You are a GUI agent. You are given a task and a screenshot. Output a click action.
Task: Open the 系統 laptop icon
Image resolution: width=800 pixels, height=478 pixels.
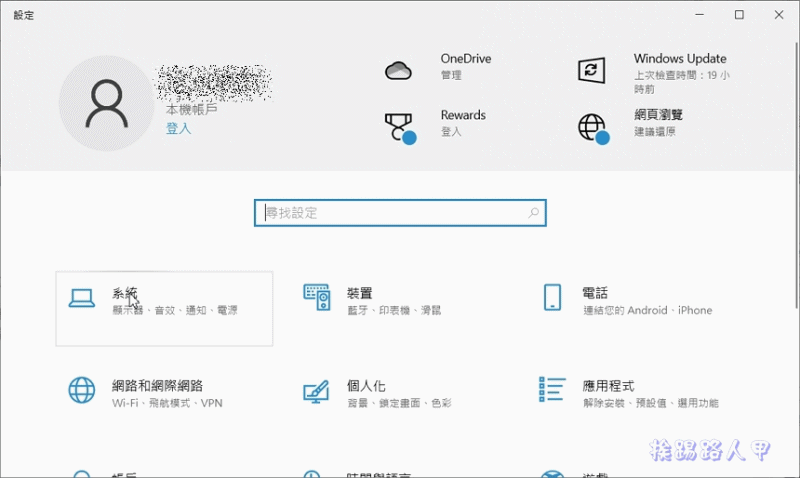(x=82, y=298)
